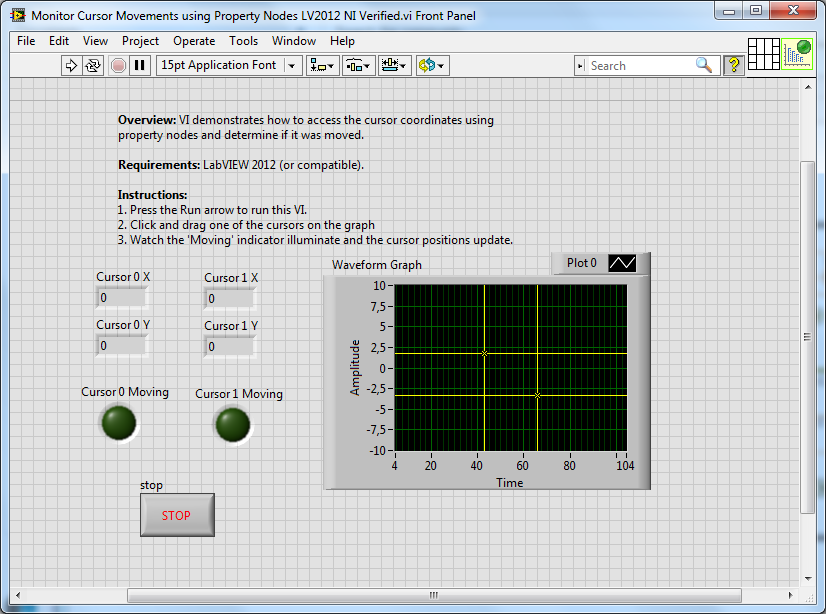Image resolution: width=826 pixels, height=614 pixels.
Task: Click the Amplitude axis label
Action: click(x=355, y=368)
